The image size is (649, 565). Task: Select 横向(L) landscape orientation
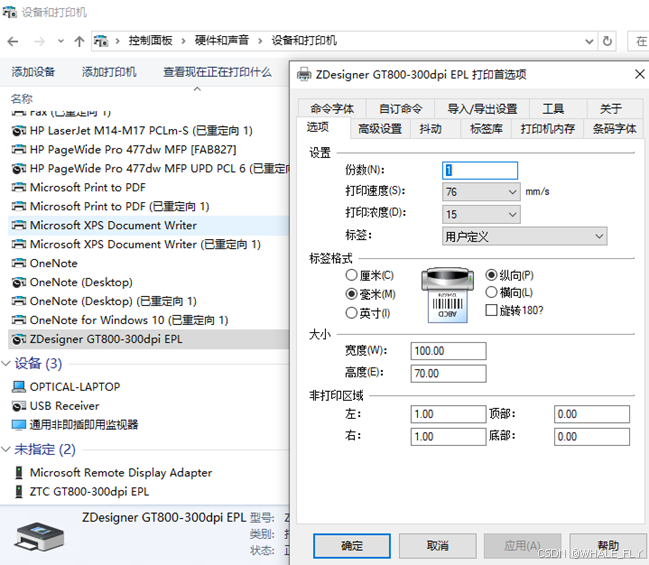click(x=491, y=292)
